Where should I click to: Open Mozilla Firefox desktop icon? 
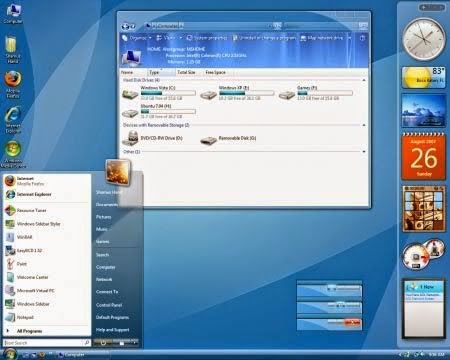tap(13, 84)
